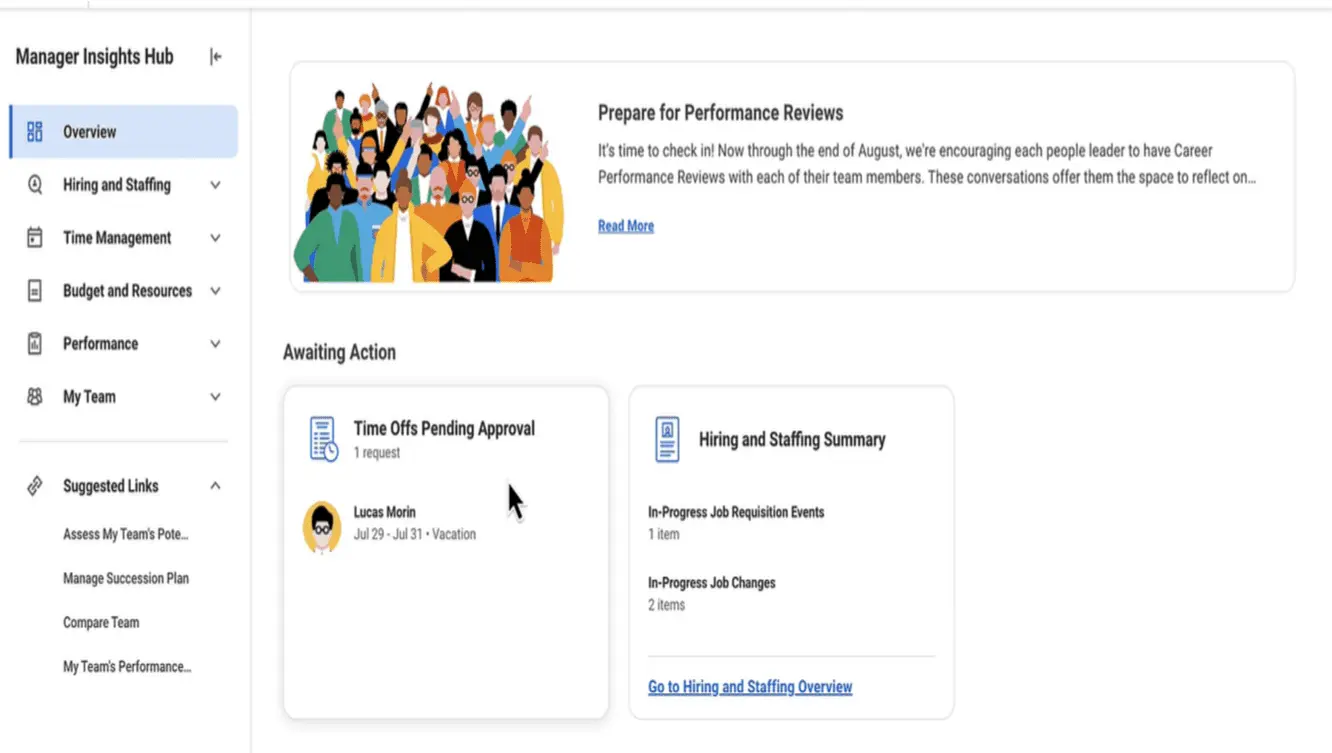Viewport: 1332px width, 753px height.
Task: Click the Overview dashboard icon
Action: (x=35, y=132)
